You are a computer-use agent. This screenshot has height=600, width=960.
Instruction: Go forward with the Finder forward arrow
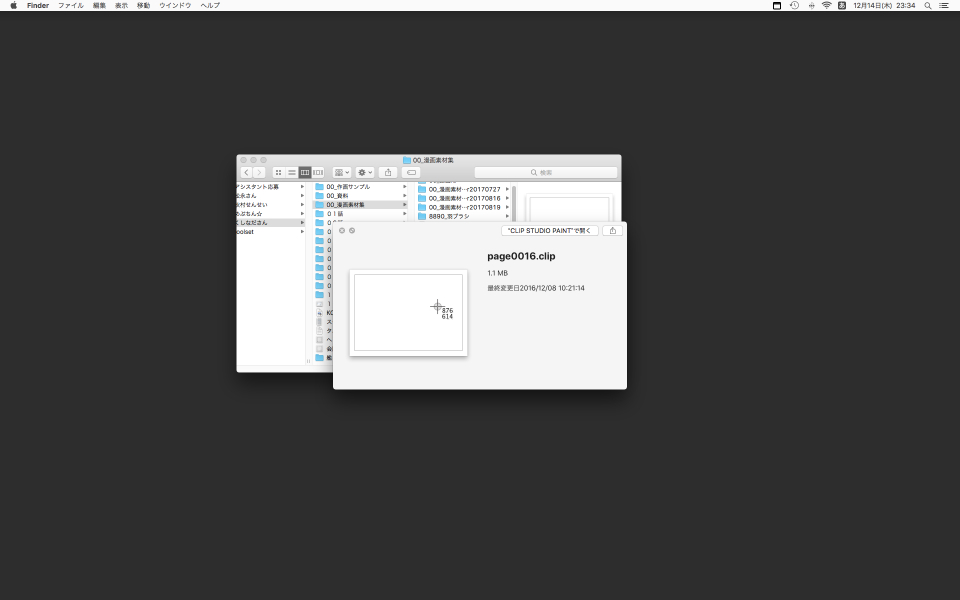point(260,173)
